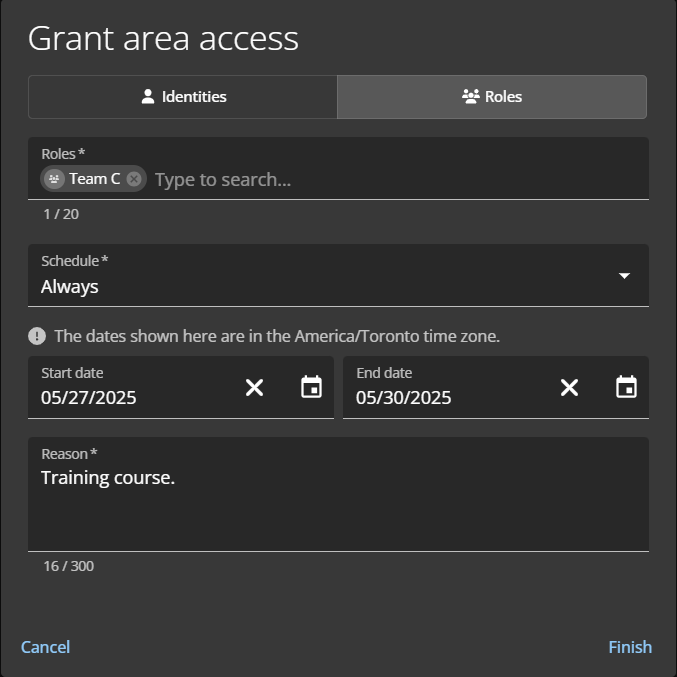Viewport: 677px width, 677px height.
Task: Remove the Team C role chip
Action: 134,179
